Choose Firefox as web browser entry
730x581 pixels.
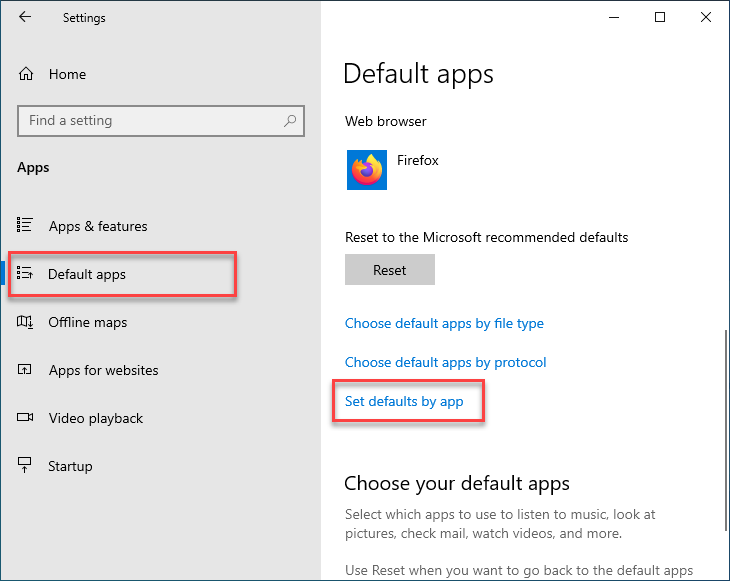[393, 170]
